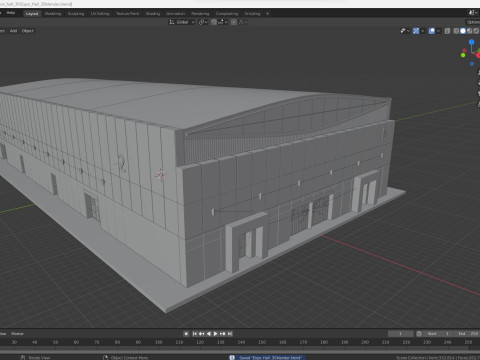
Task: Open the pivot point dropdown
Action: (x=203, y=22)
